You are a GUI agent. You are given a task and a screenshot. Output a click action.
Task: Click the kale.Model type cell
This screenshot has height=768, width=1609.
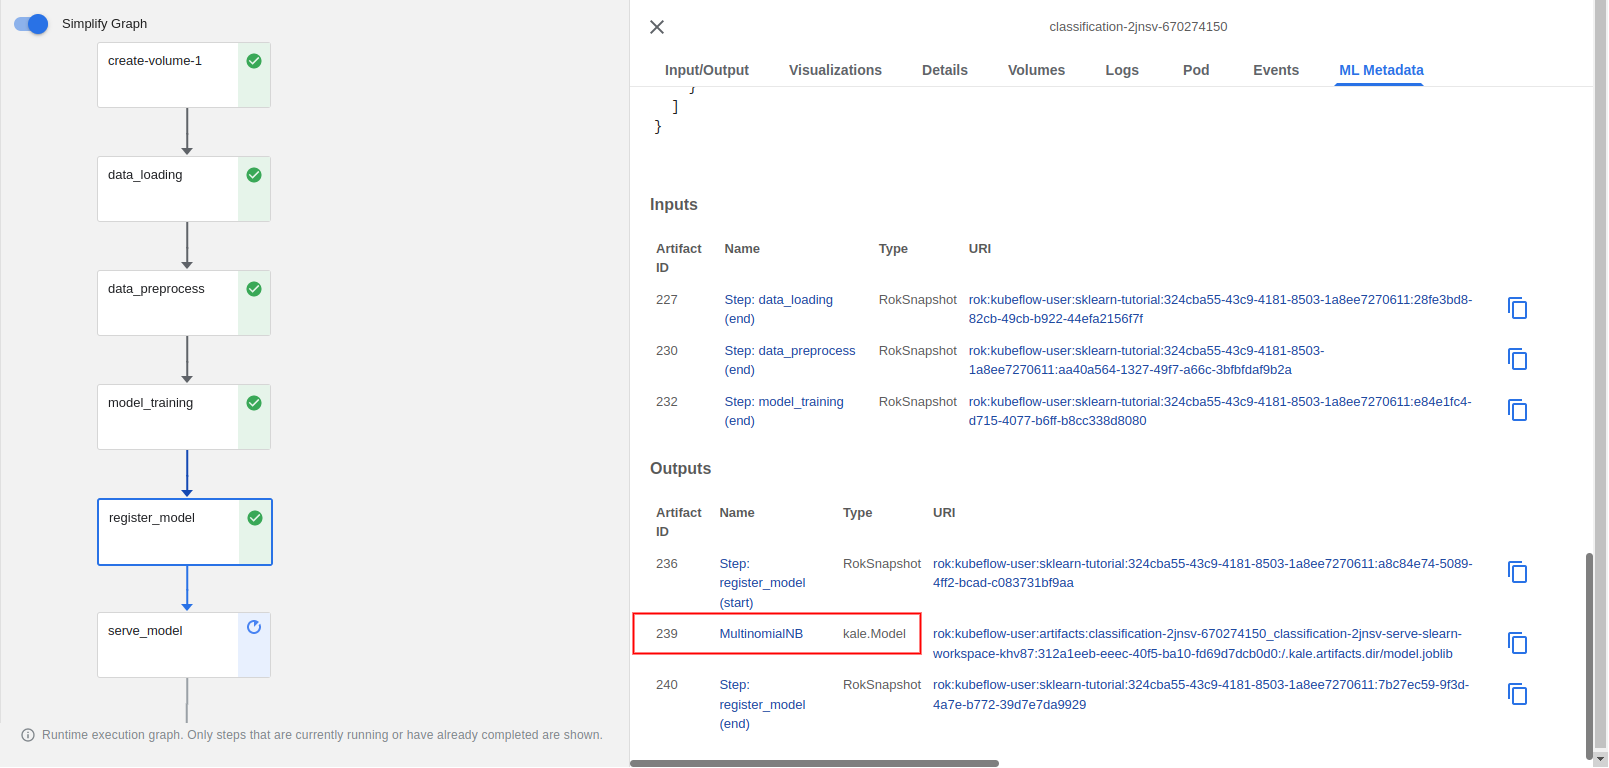coord(874,634)
